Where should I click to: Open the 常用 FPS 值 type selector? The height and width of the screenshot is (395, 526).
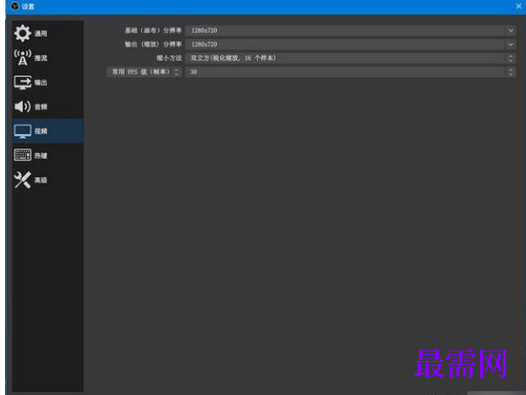144,72
